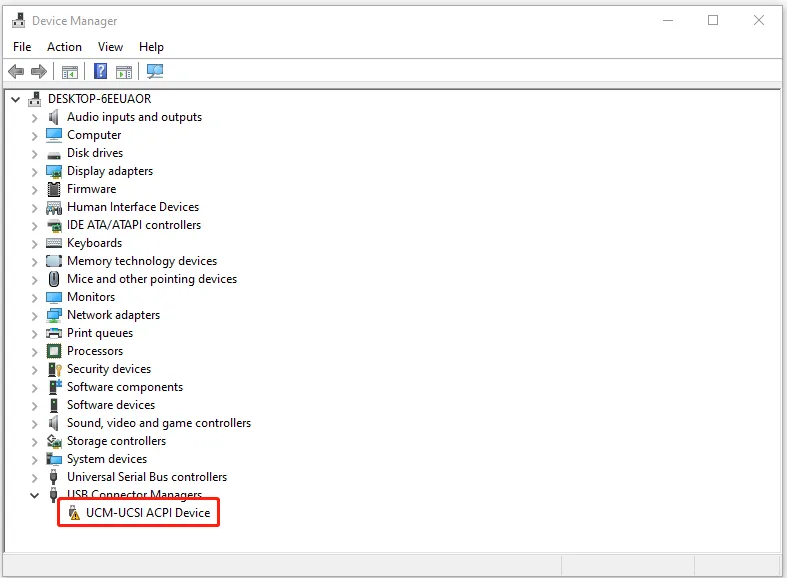Open the blue question mark Help icon

100,71
